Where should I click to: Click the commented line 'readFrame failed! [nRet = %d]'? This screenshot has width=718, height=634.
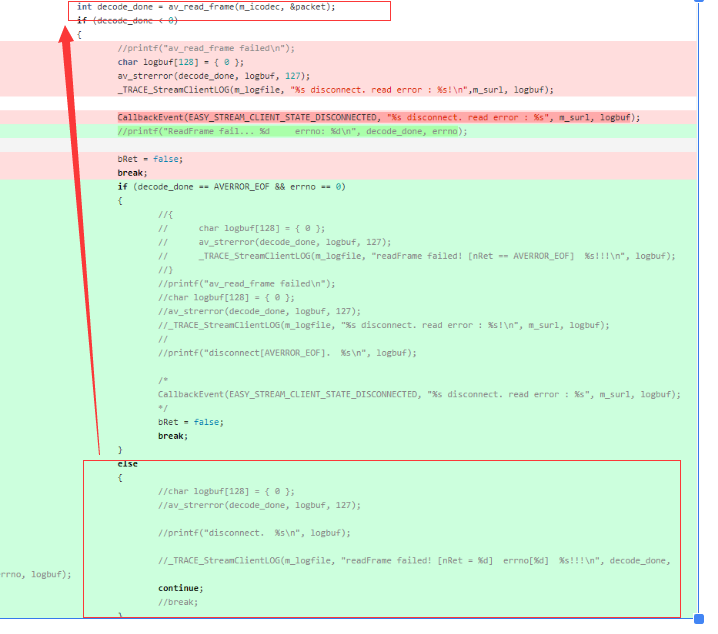tap(414, 560)
